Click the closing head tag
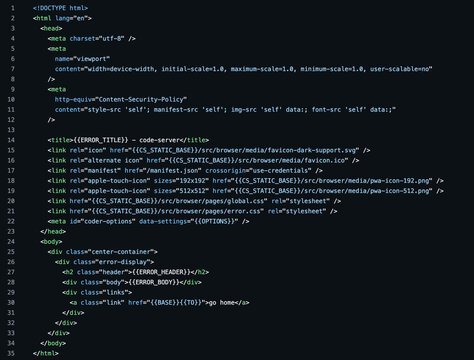Image resolution: width=474 pixels, height=360 pixels. (x=53, y=231)
